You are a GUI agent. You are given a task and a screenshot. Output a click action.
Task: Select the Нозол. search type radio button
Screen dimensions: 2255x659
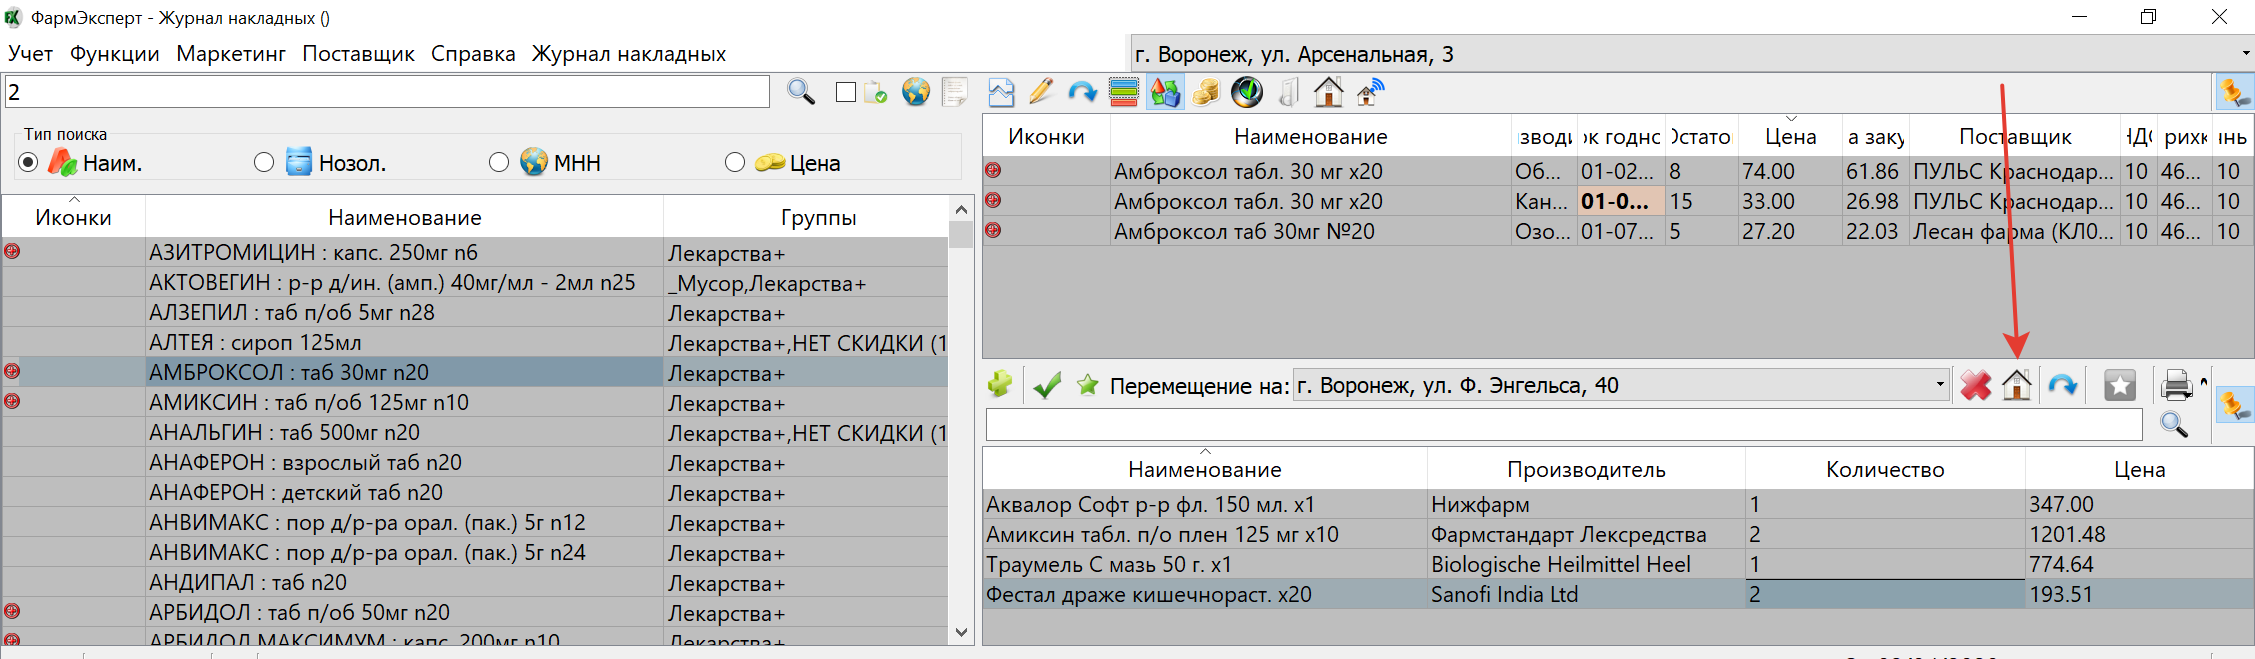264,162
